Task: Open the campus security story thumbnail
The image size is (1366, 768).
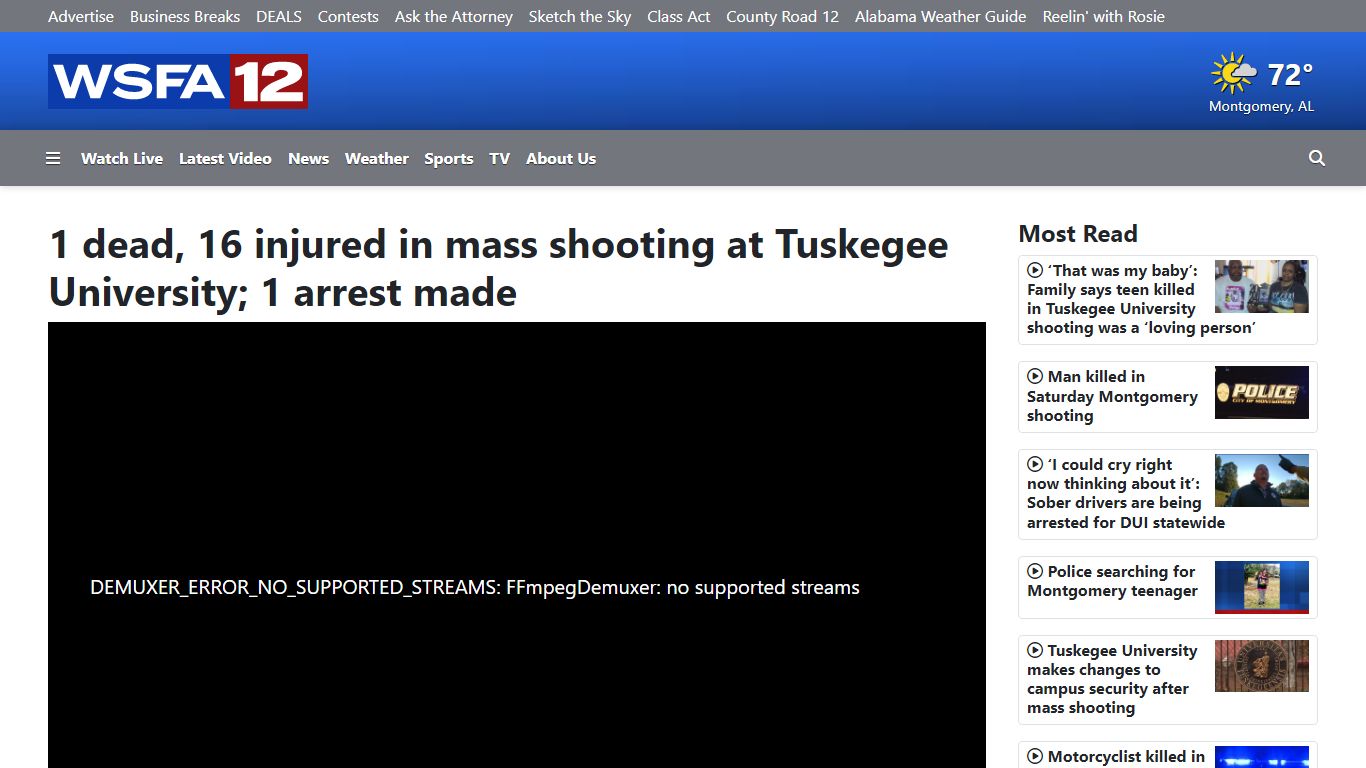Action: tap(1262, 666)
